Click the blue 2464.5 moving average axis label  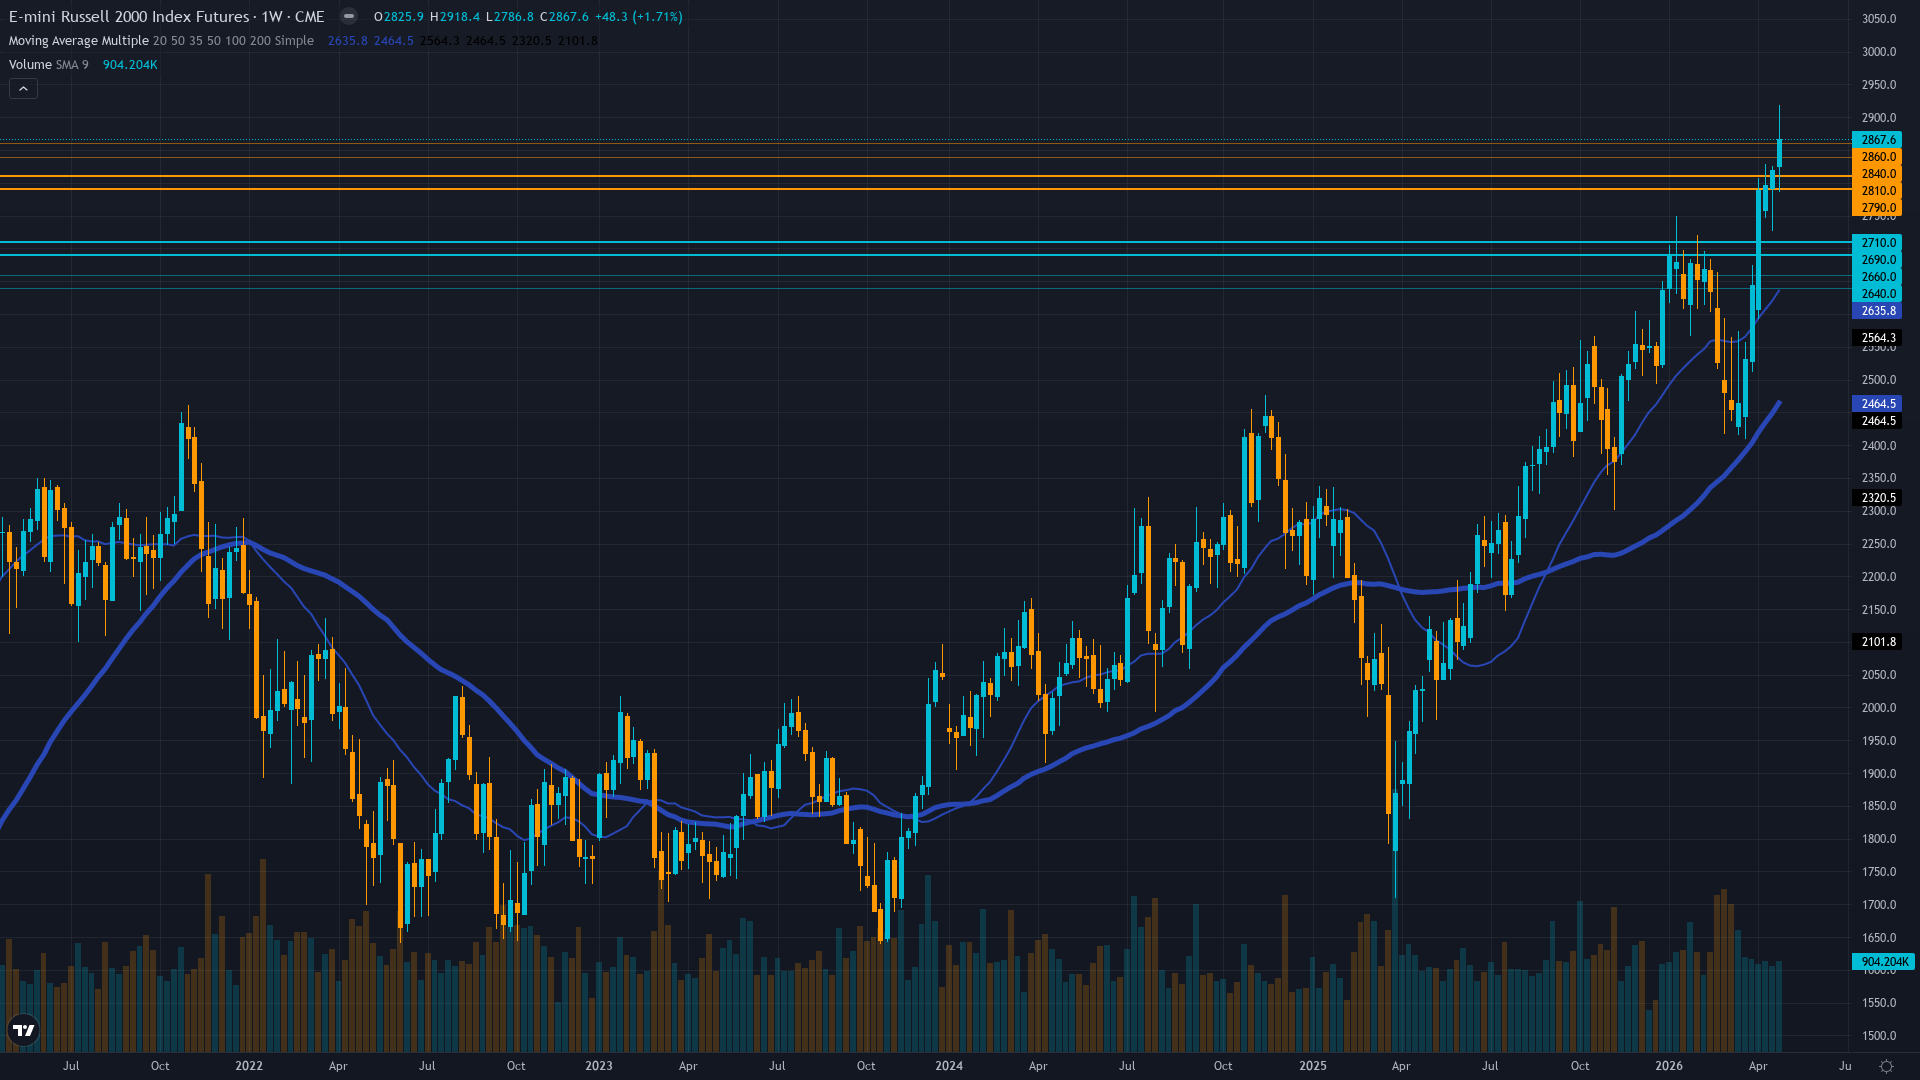tap(1877, 404)
